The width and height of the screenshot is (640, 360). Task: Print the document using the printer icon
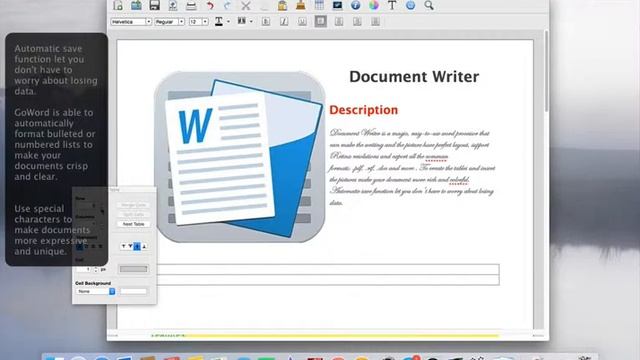tap(191, 5)
